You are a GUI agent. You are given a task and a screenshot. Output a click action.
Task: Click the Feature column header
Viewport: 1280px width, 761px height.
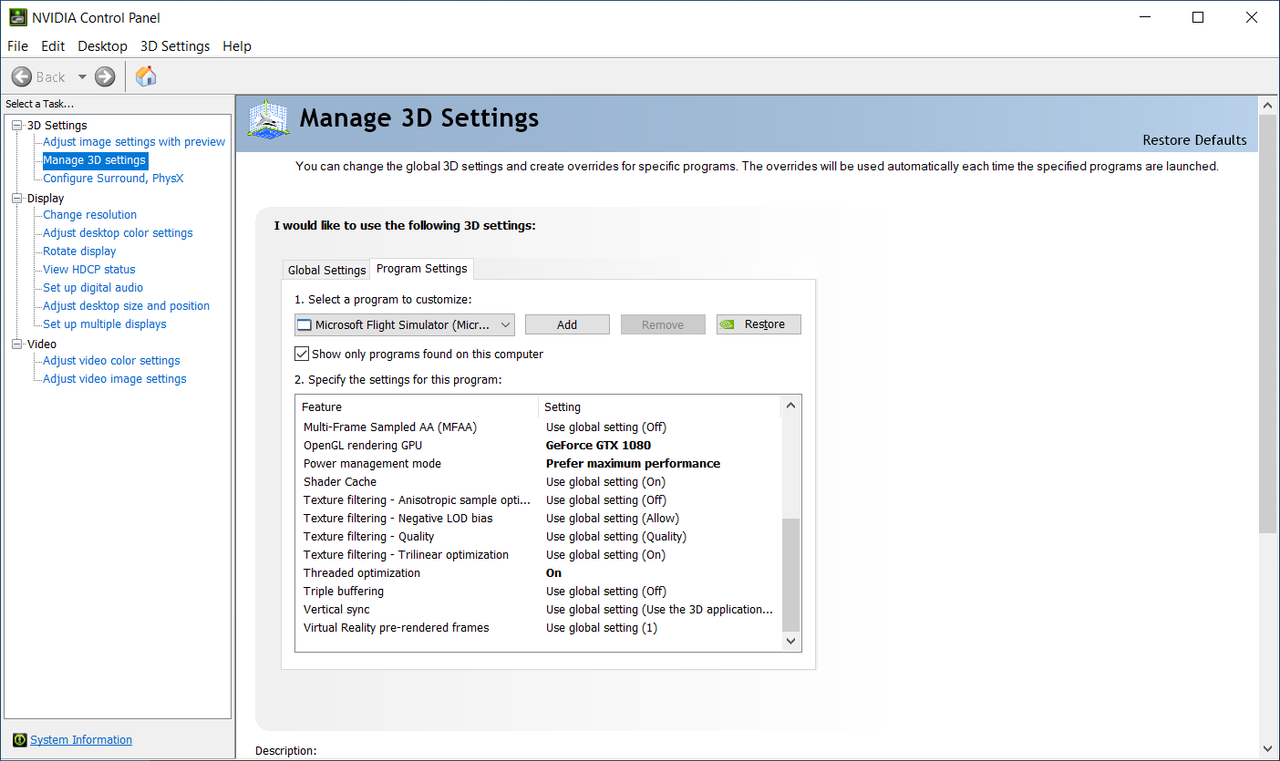tap(417, 407)
